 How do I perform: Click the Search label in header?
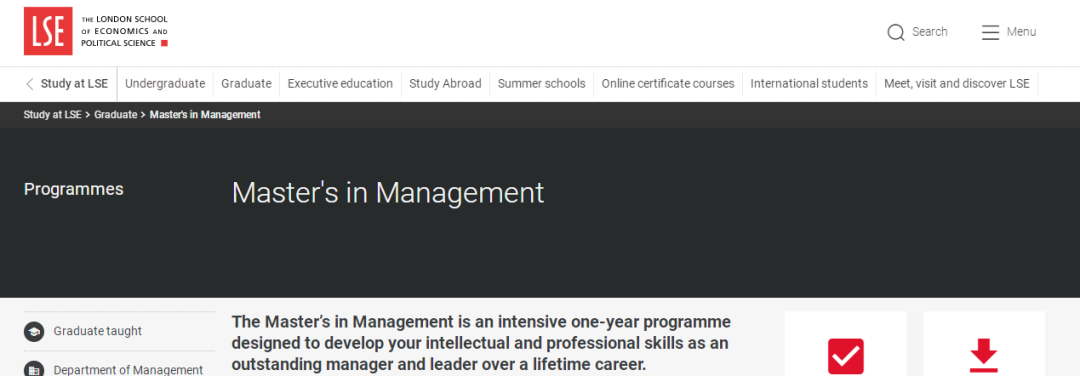tap(930, 32)
